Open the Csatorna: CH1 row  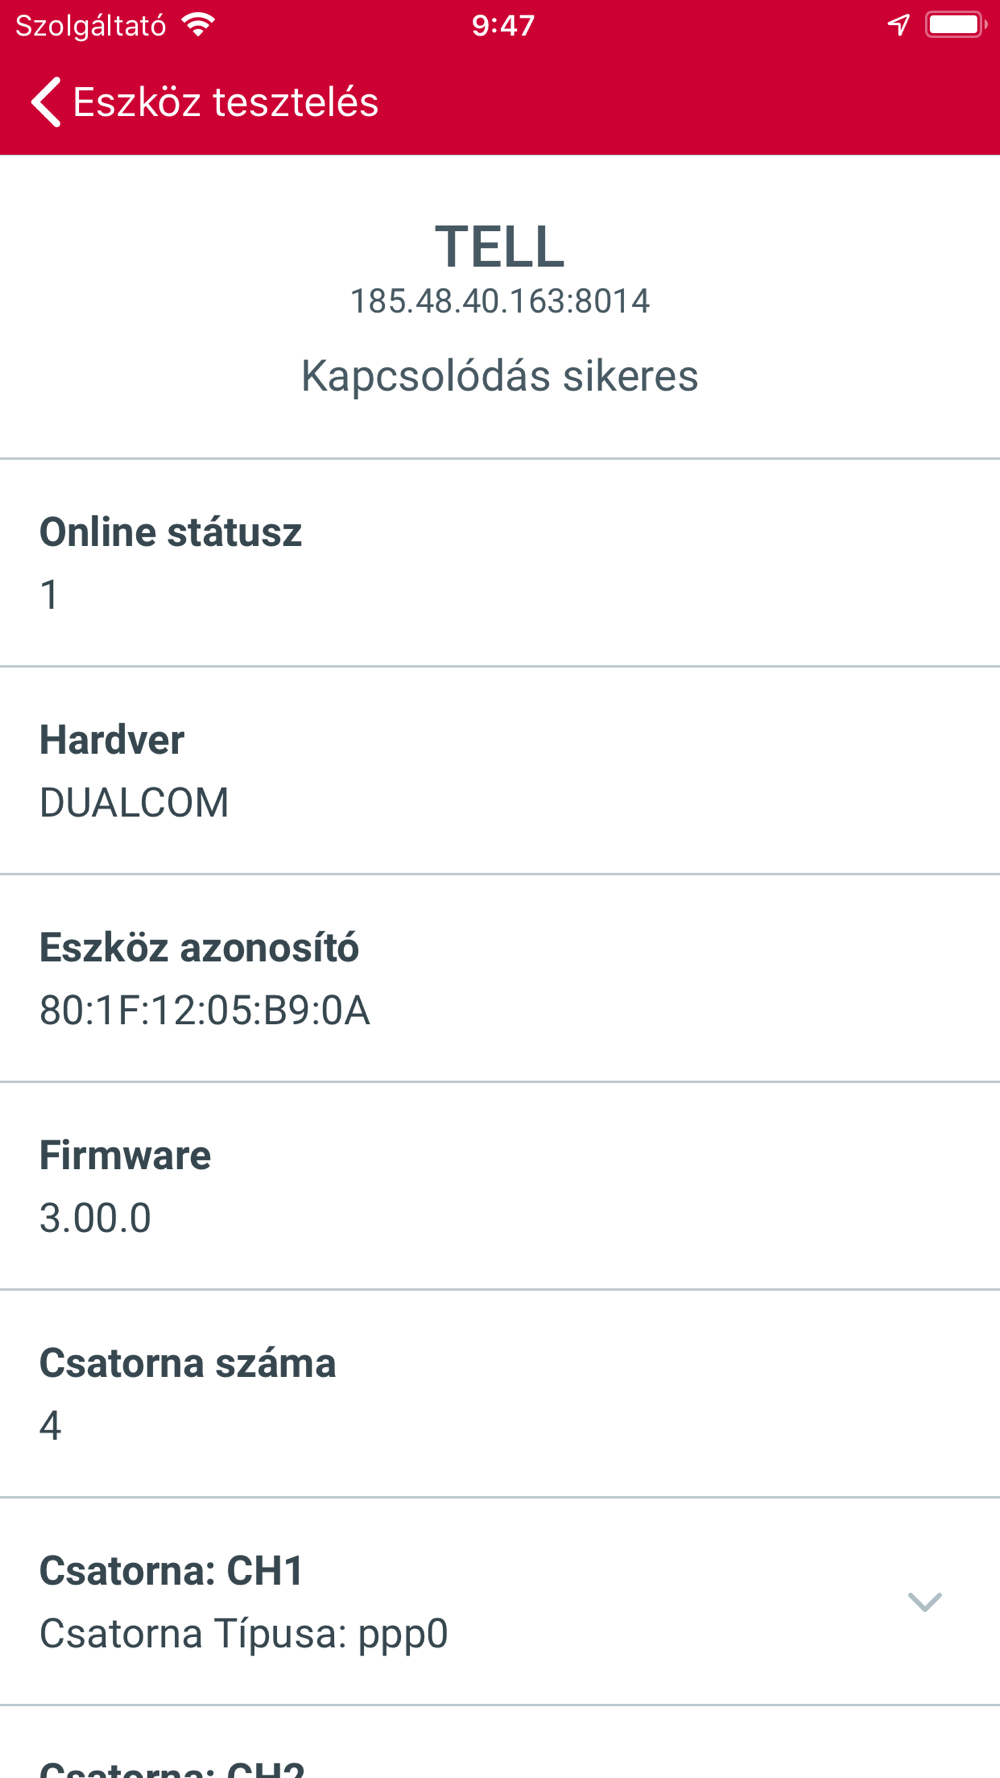tap(500, 1602)
